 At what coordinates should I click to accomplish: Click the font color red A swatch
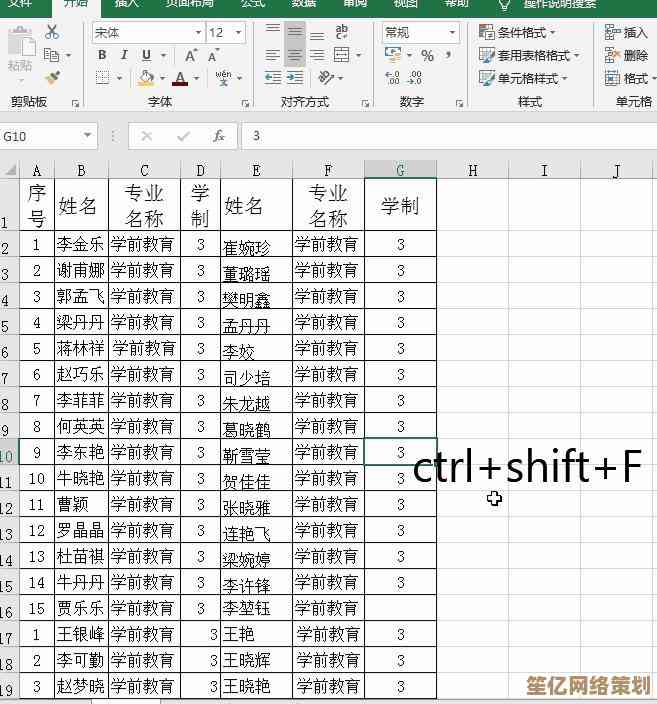pos(180,78)
